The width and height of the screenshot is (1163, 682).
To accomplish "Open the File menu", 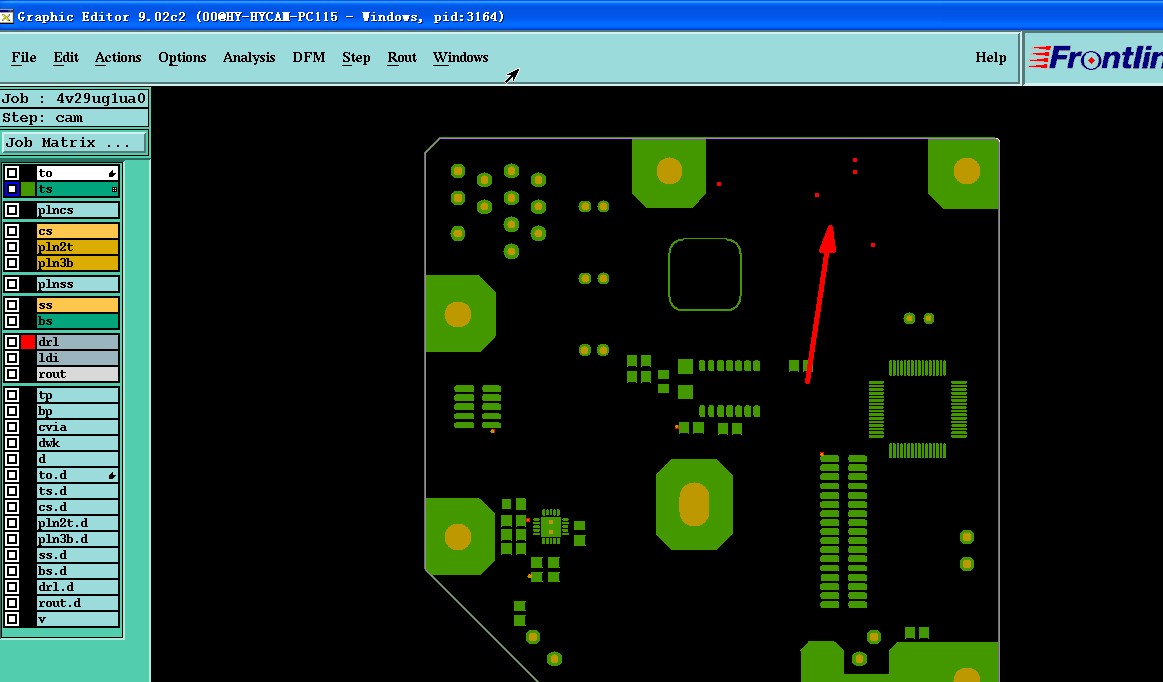I will 24,57.
